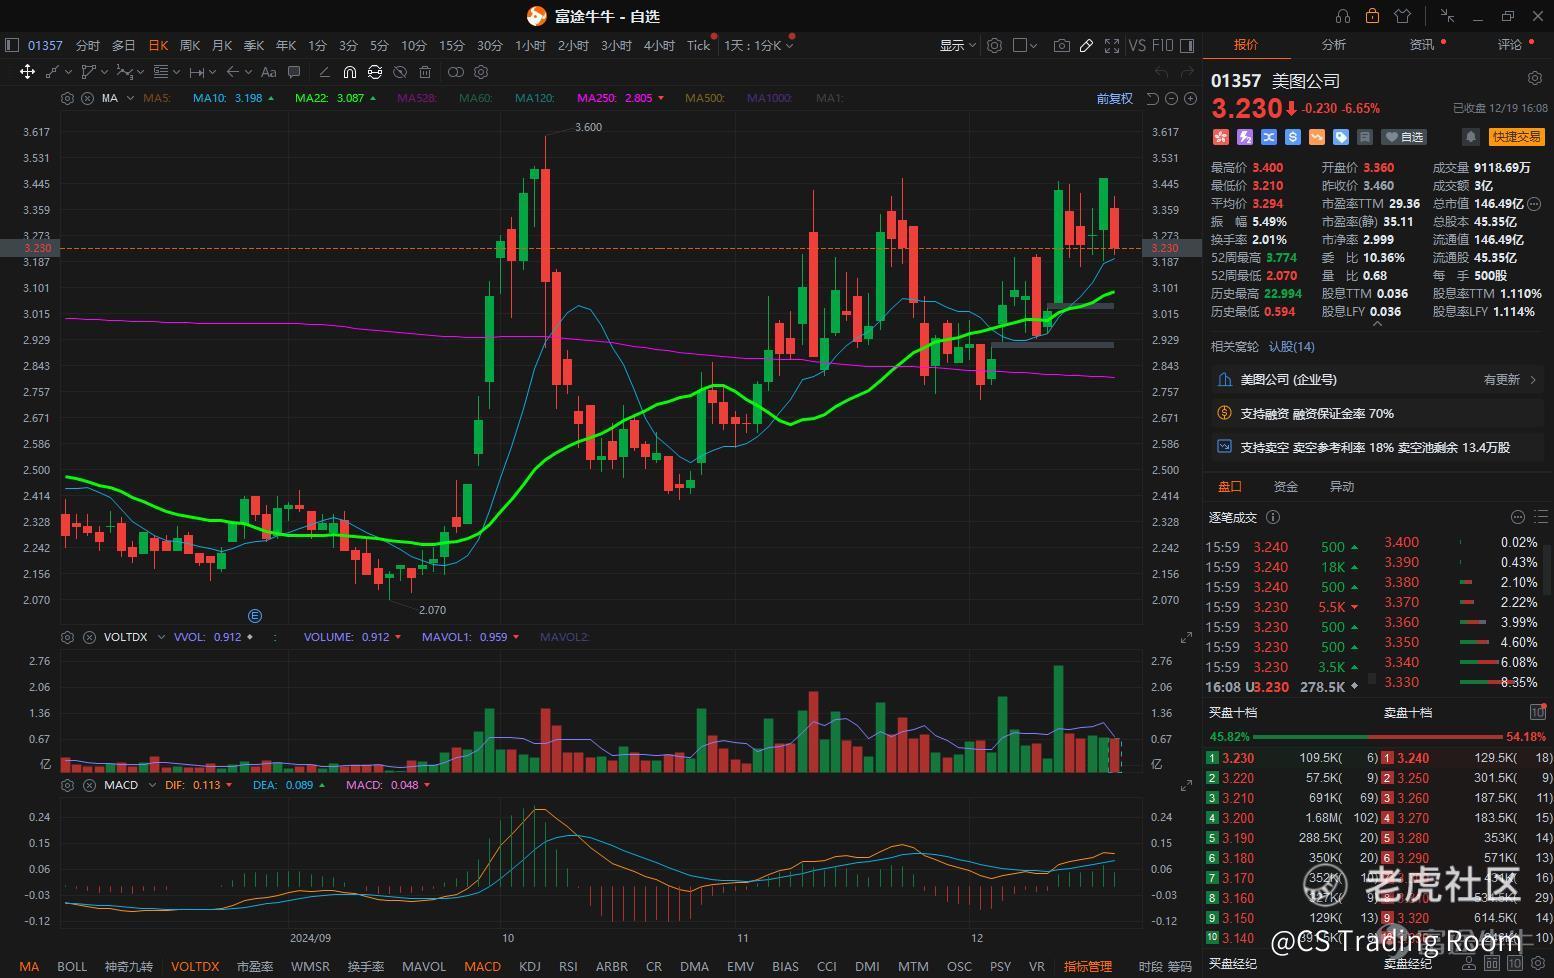Take a chart screenshot with camera icon

click(x=1061, y=45)
